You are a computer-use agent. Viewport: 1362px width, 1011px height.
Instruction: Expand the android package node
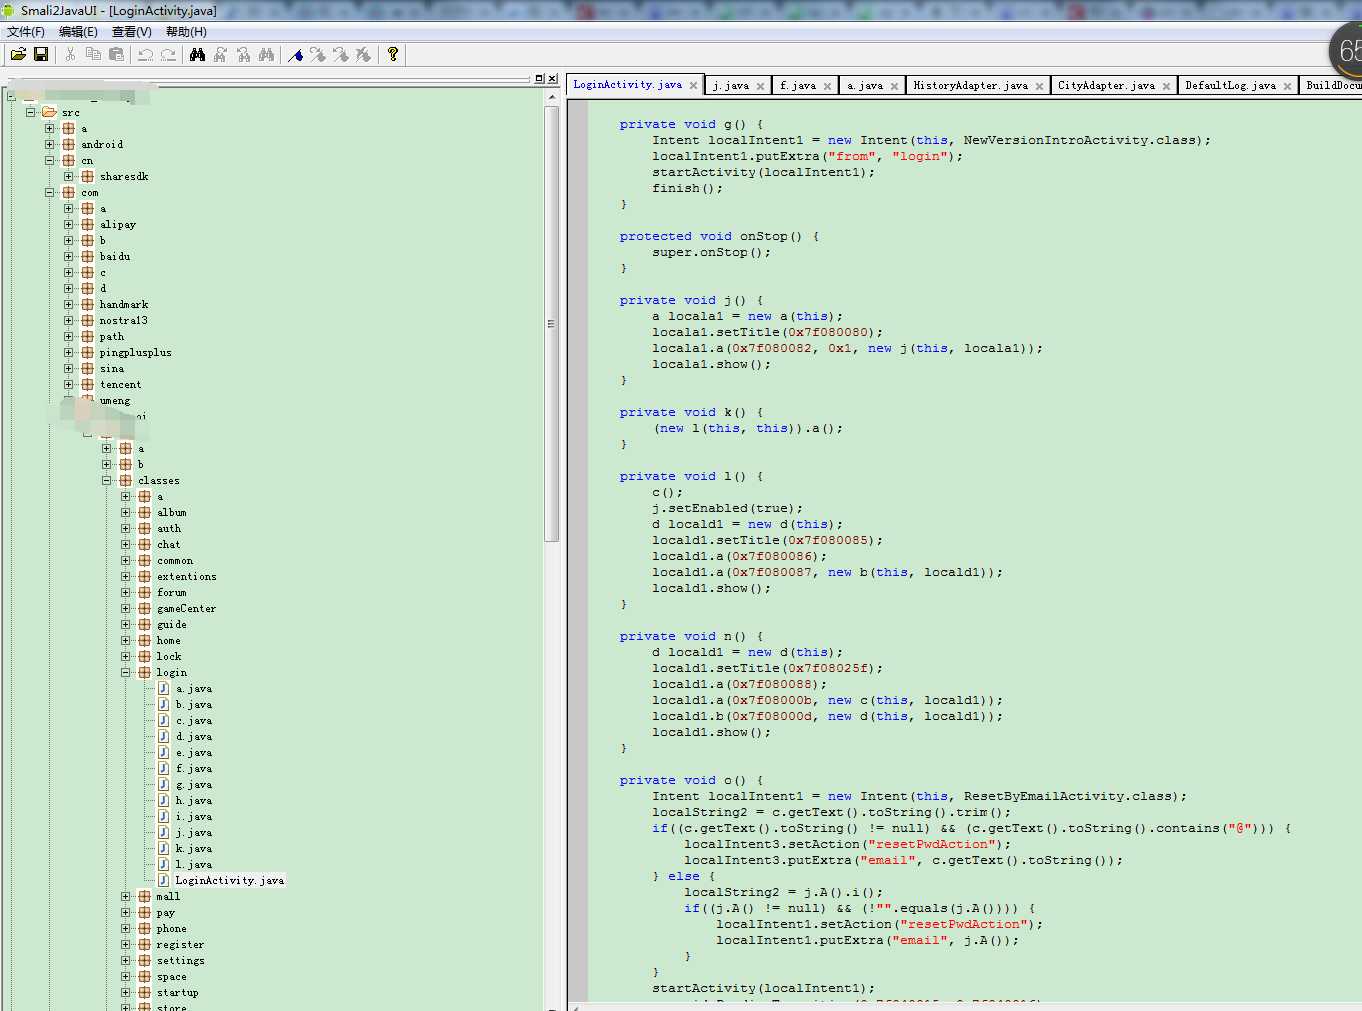point(49,144)
